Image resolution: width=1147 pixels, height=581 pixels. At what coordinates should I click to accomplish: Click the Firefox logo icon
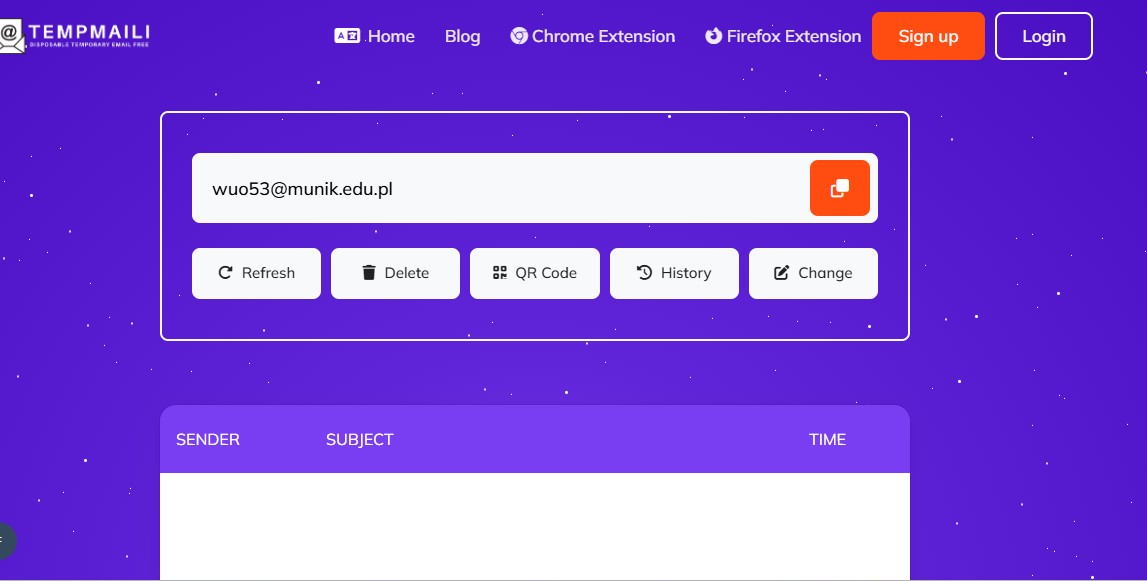[713, 36]
